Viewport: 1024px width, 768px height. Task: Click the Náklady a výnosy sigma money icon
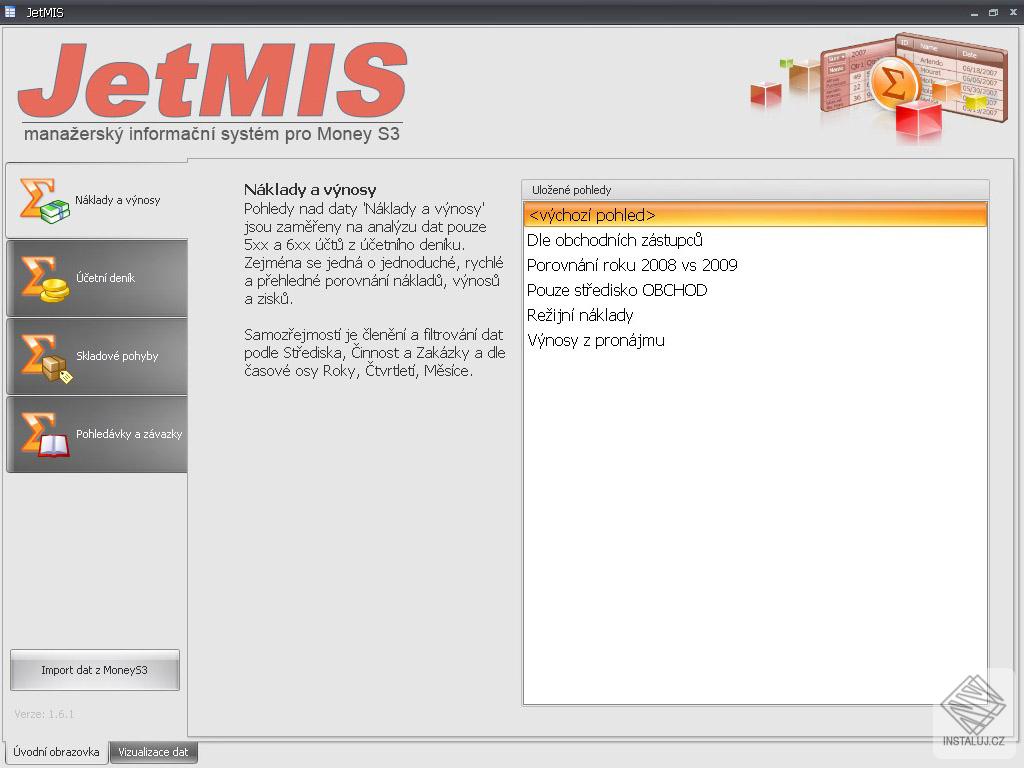coord(44,200)
